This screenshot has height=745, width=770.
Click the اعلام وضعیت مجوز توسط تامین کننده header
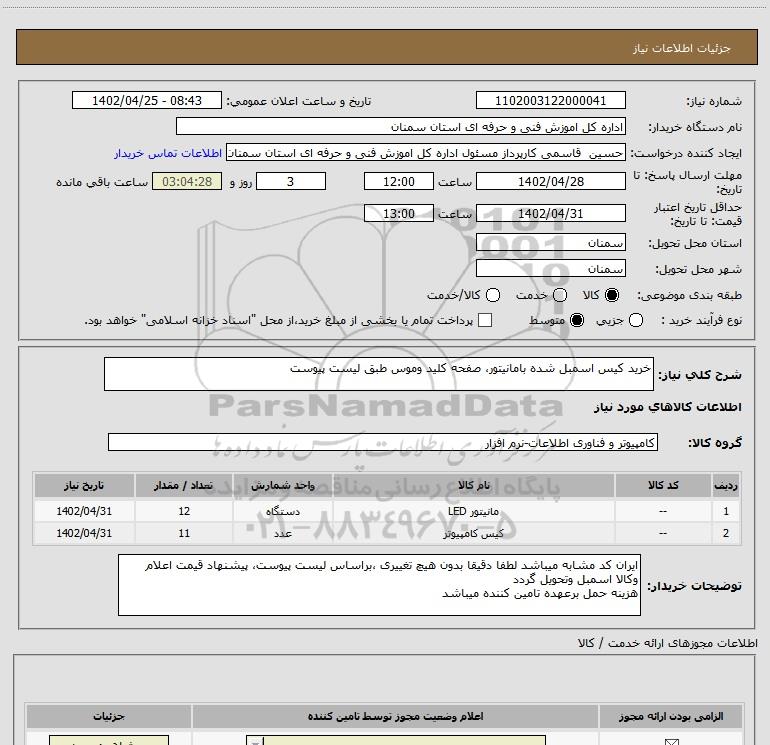point(395,717)
